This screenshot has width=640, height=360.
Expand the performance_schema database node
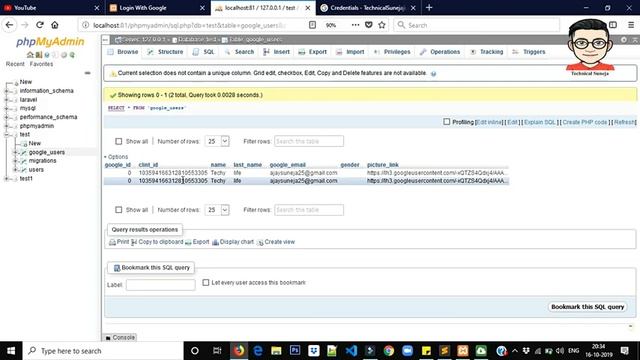pos(6,117)
